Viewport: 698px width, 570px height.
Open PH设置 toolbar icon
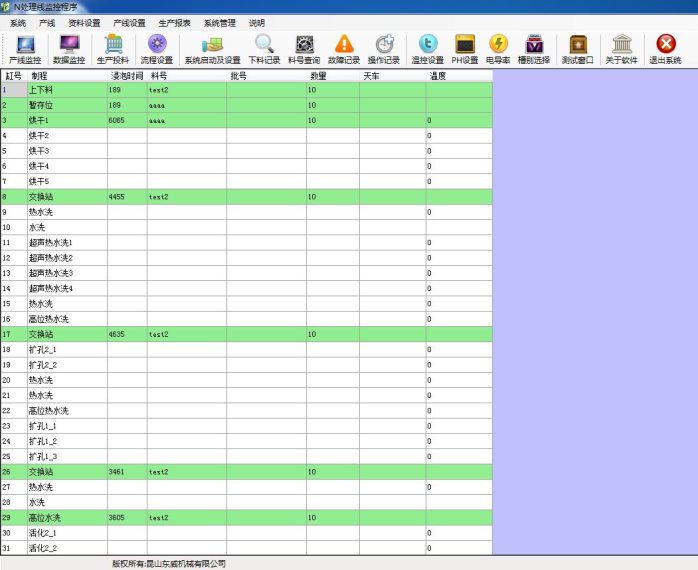click(464, 47)
